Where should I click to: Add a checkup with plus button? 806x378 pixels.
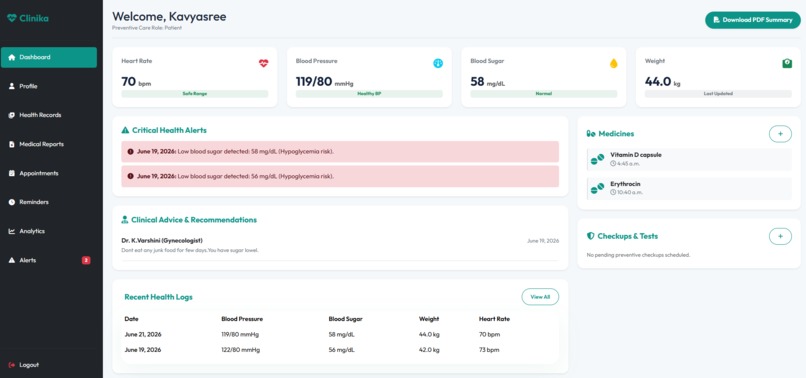click(780, 236)
